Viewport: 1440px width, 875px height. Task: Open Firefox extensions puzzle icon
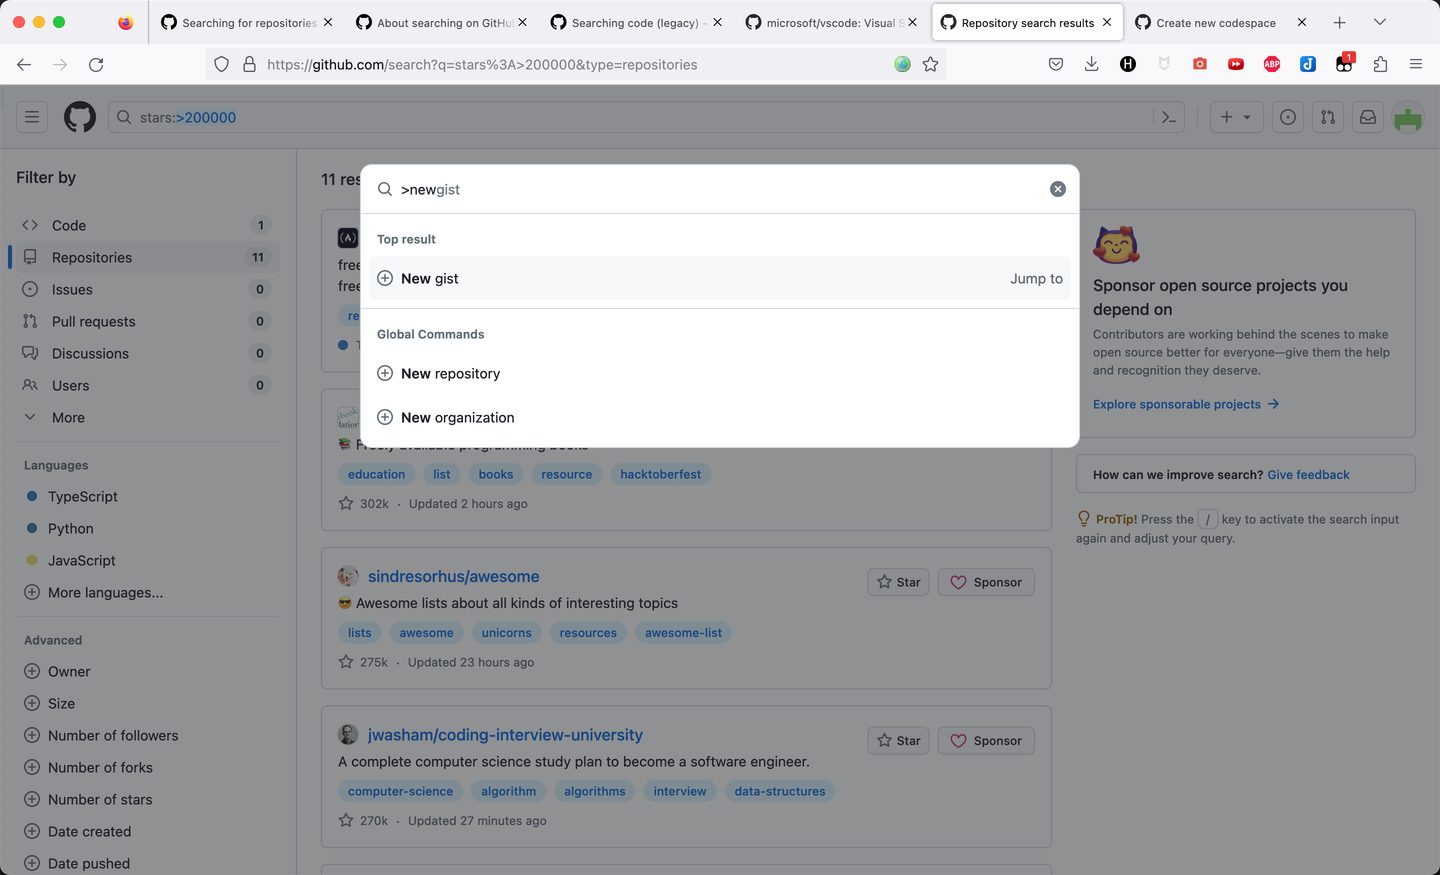coord(1380,64)
